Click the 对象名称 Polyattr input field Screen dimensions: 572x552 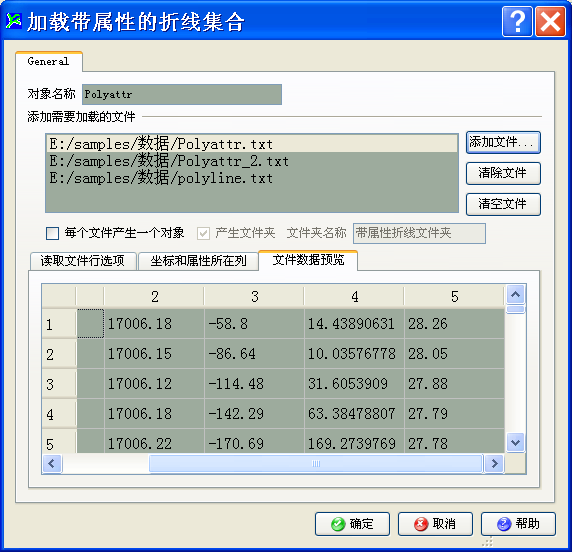(182, 94)
